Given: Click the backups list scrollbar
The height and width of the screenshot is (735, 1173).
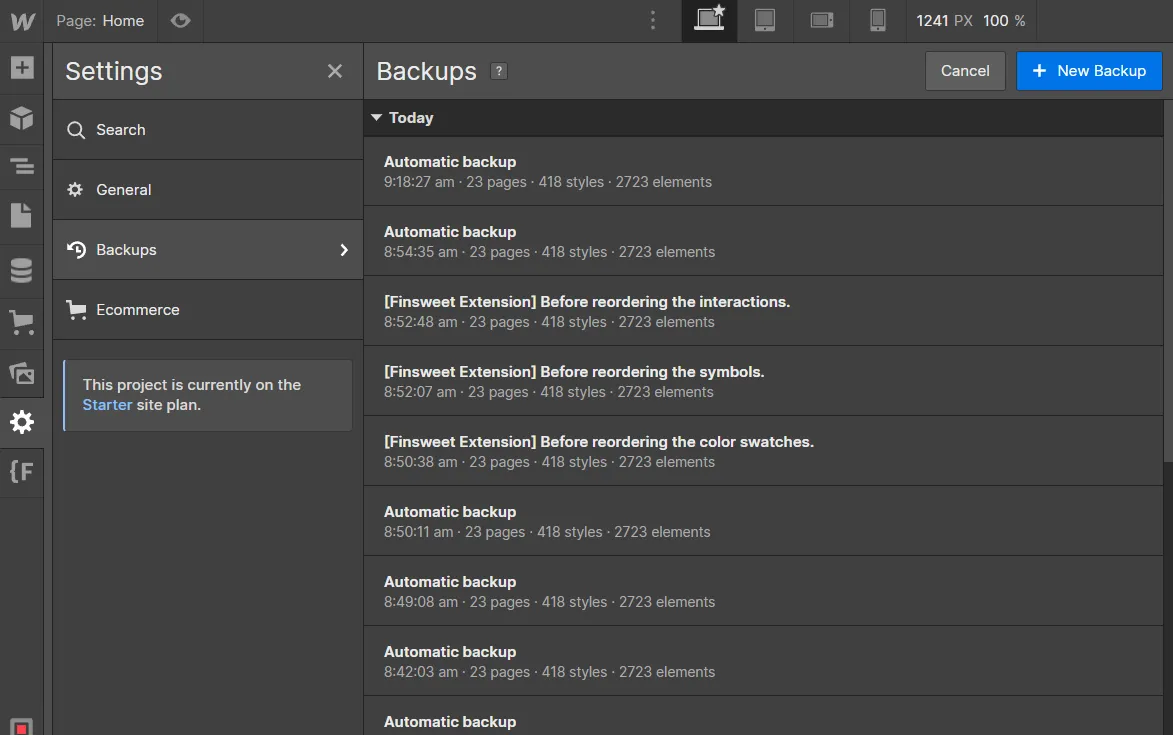Looking at the screenshot, I should [x=1168, y=281].
